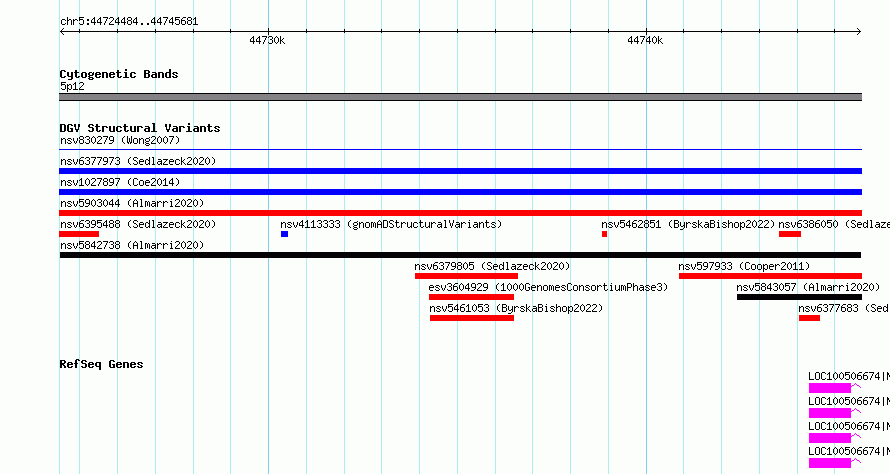Click the nsv6395488 (Sedlazeck2020) label text
Screen dimensions: 890x474
138,224
